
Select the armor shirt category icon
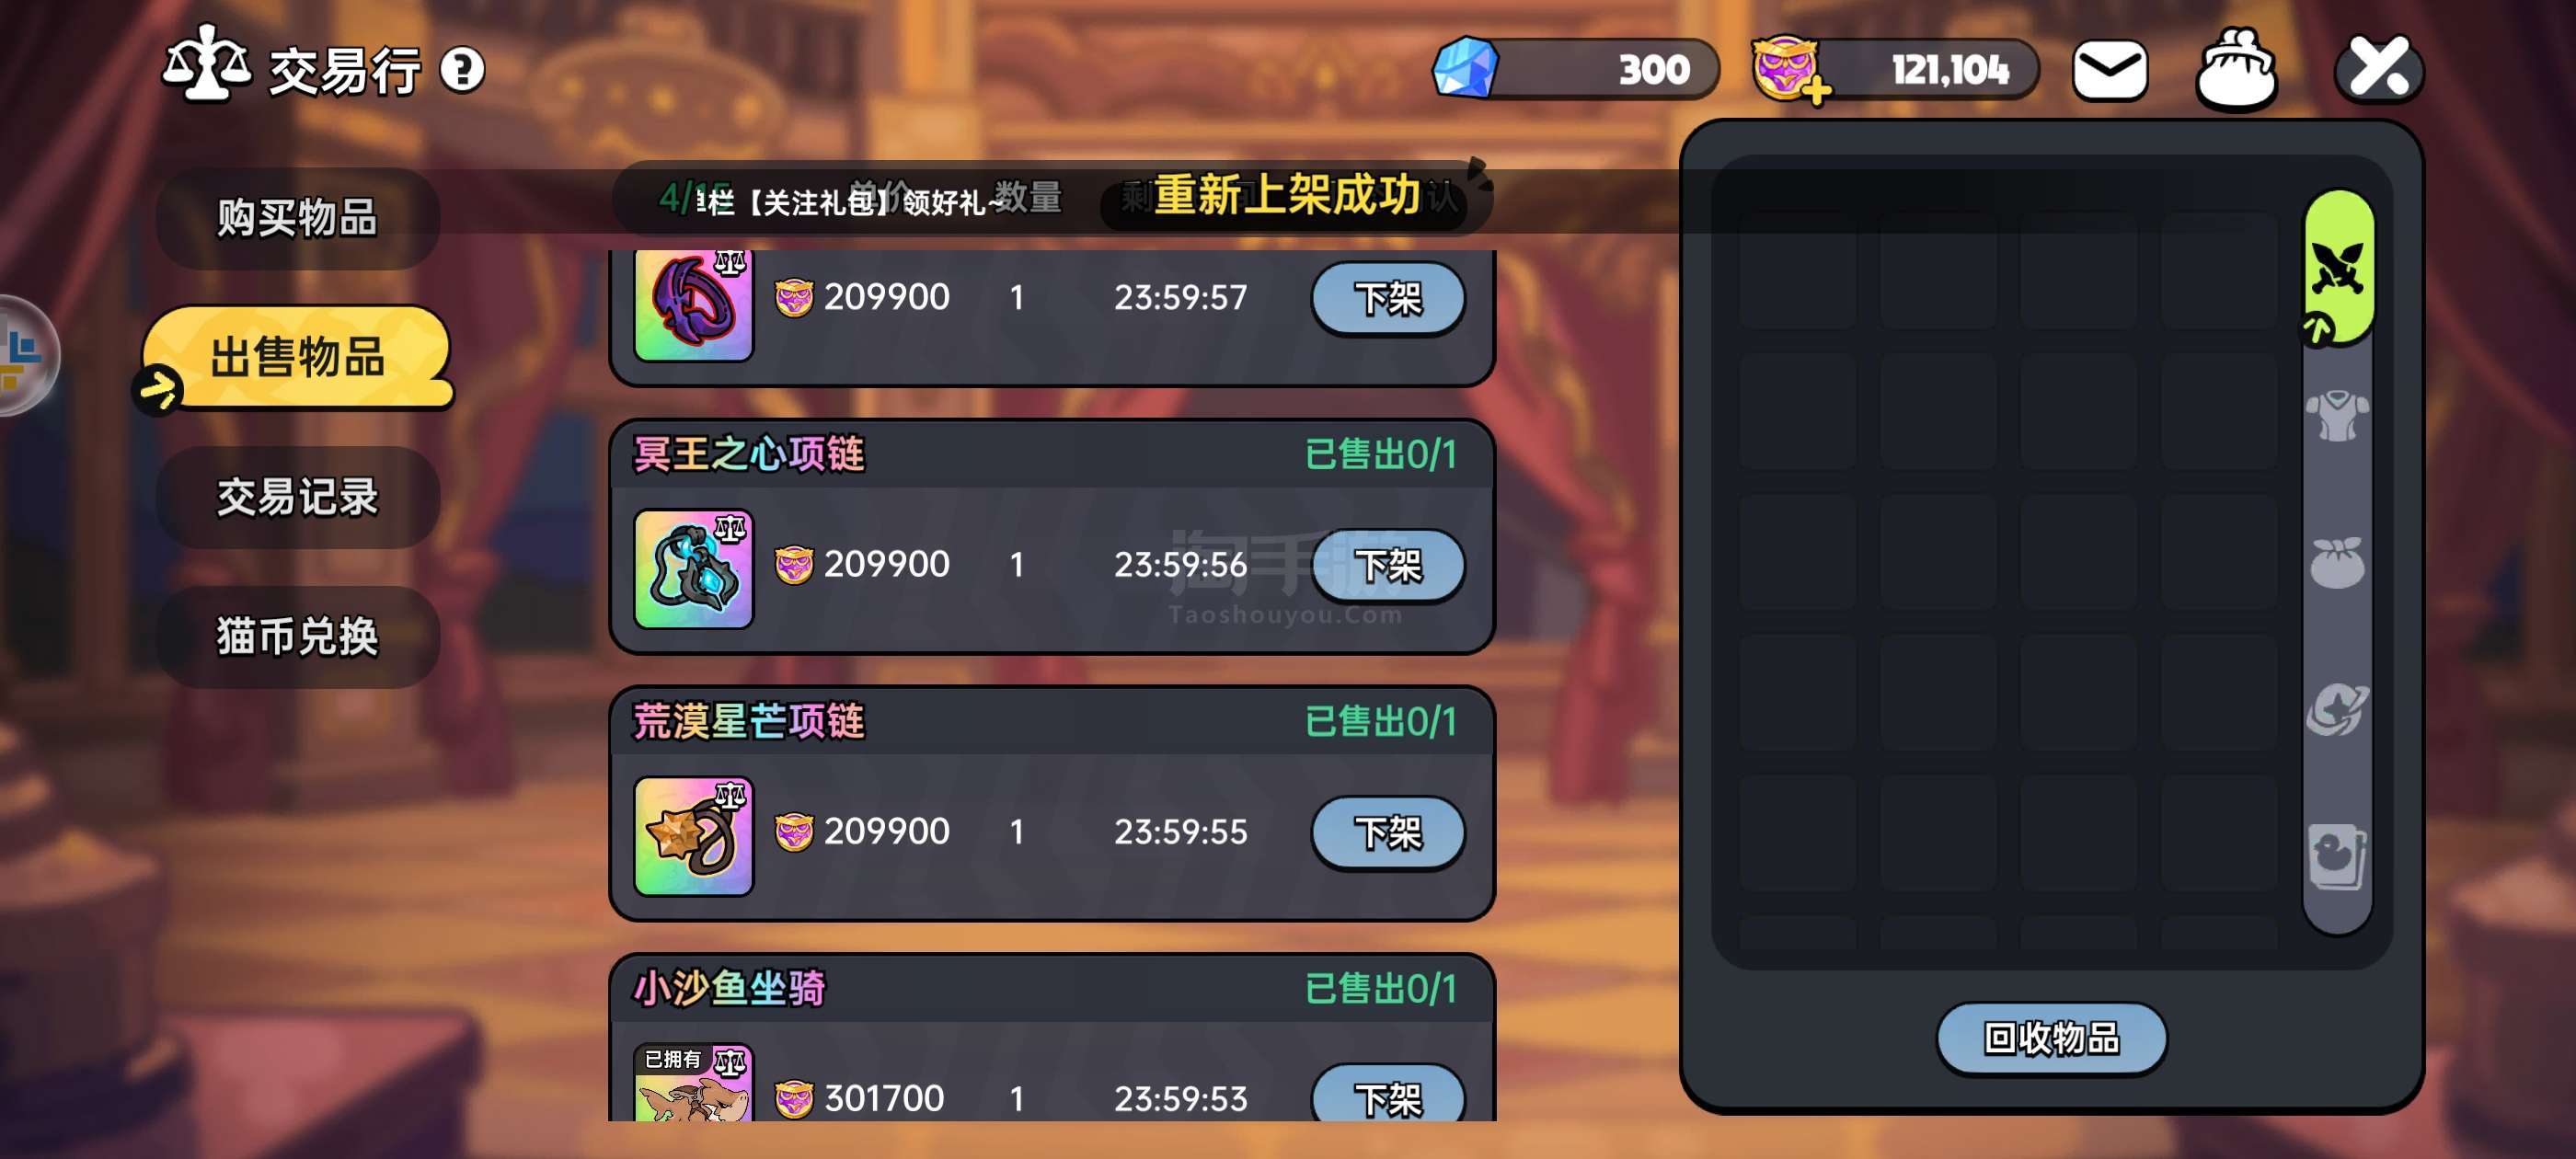pyautogui.click(x=2337, y=416)
